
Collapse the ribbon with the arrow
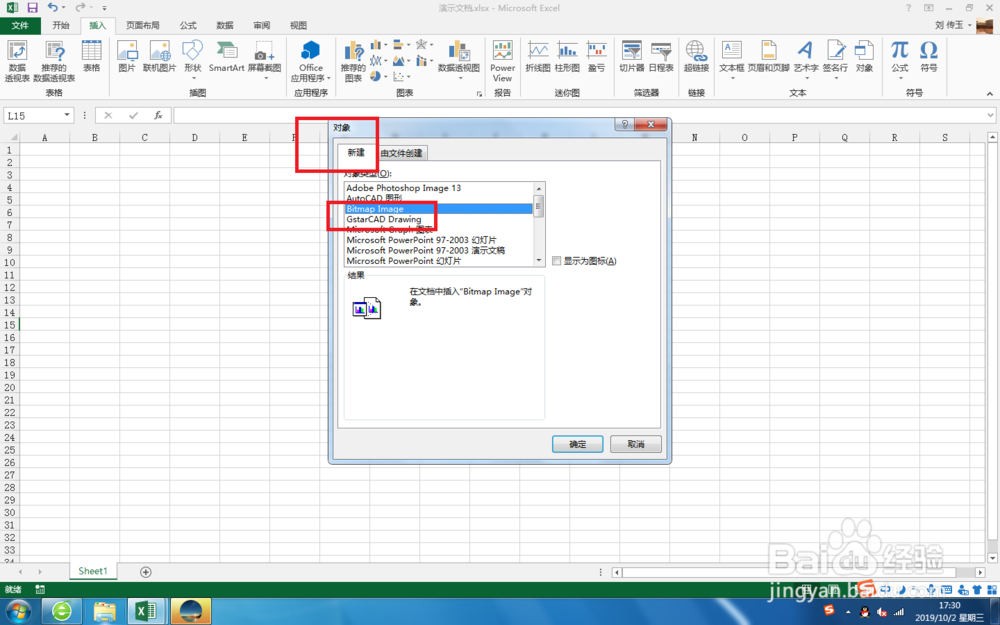tap(989, 94)
